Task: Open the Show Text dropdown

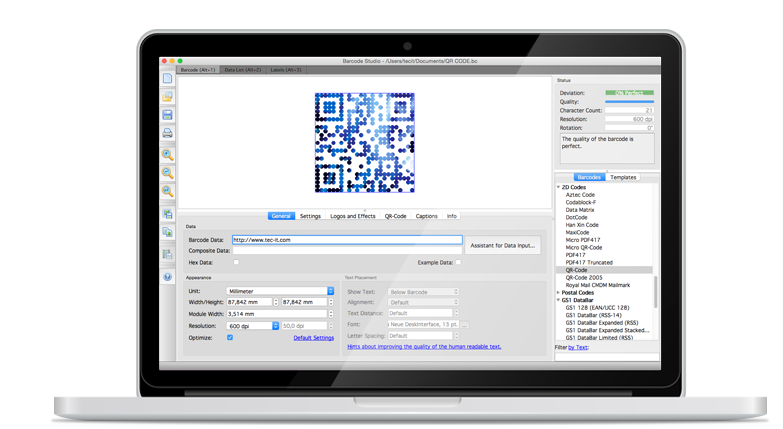Action: (423, 292)
